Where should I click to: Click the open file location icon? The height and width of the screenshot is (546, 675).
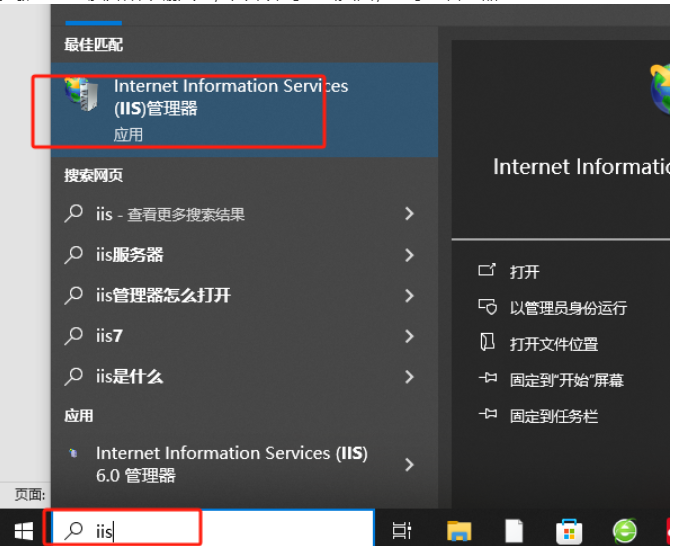487,342
